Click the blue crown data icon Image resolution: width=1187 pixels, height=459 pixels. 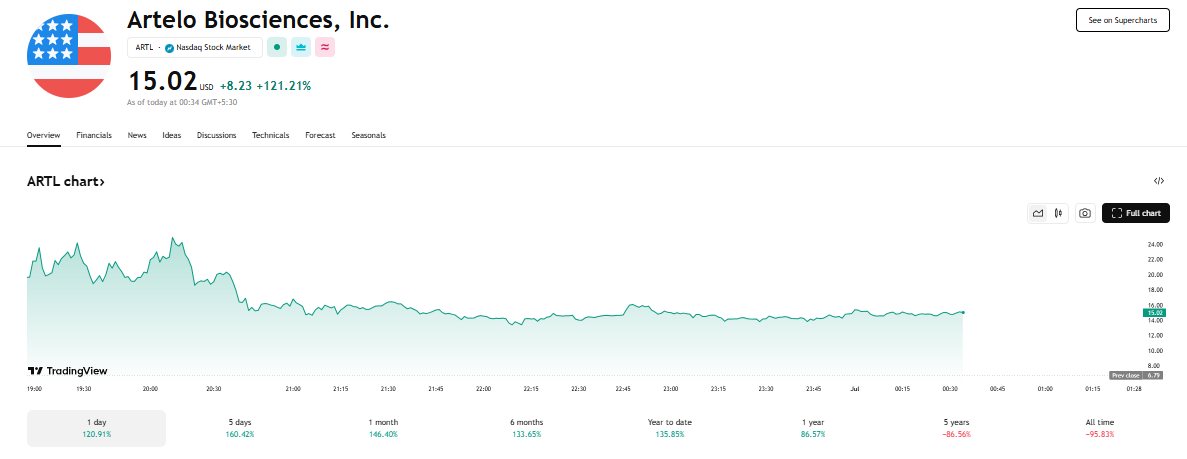tap(301, 47)
